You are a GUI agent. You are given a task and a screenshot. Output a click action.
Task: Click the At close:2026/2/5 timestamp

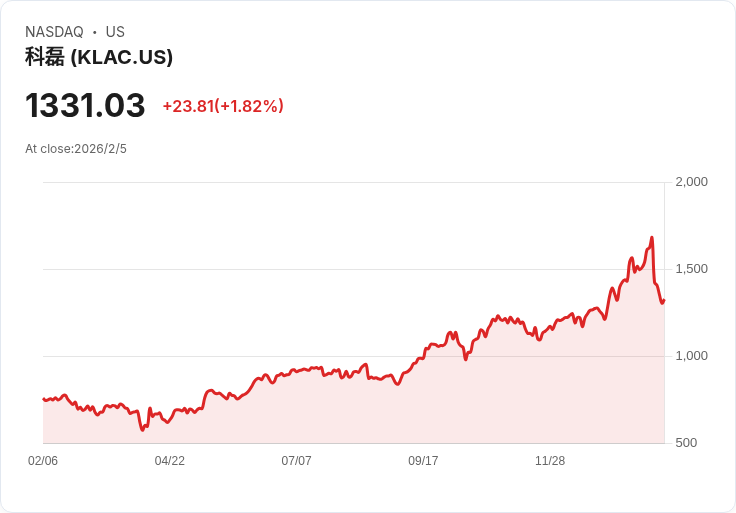76,149
